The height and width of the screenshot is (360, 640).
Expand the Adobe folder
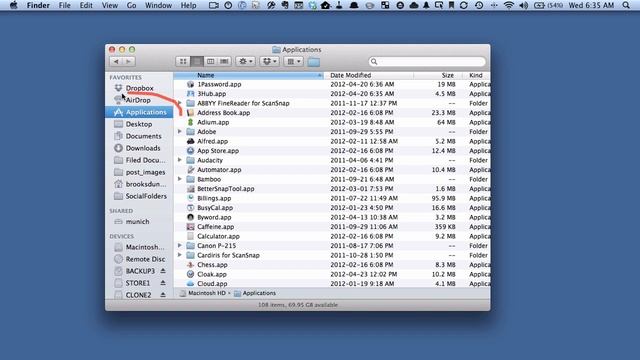point(180,131)
